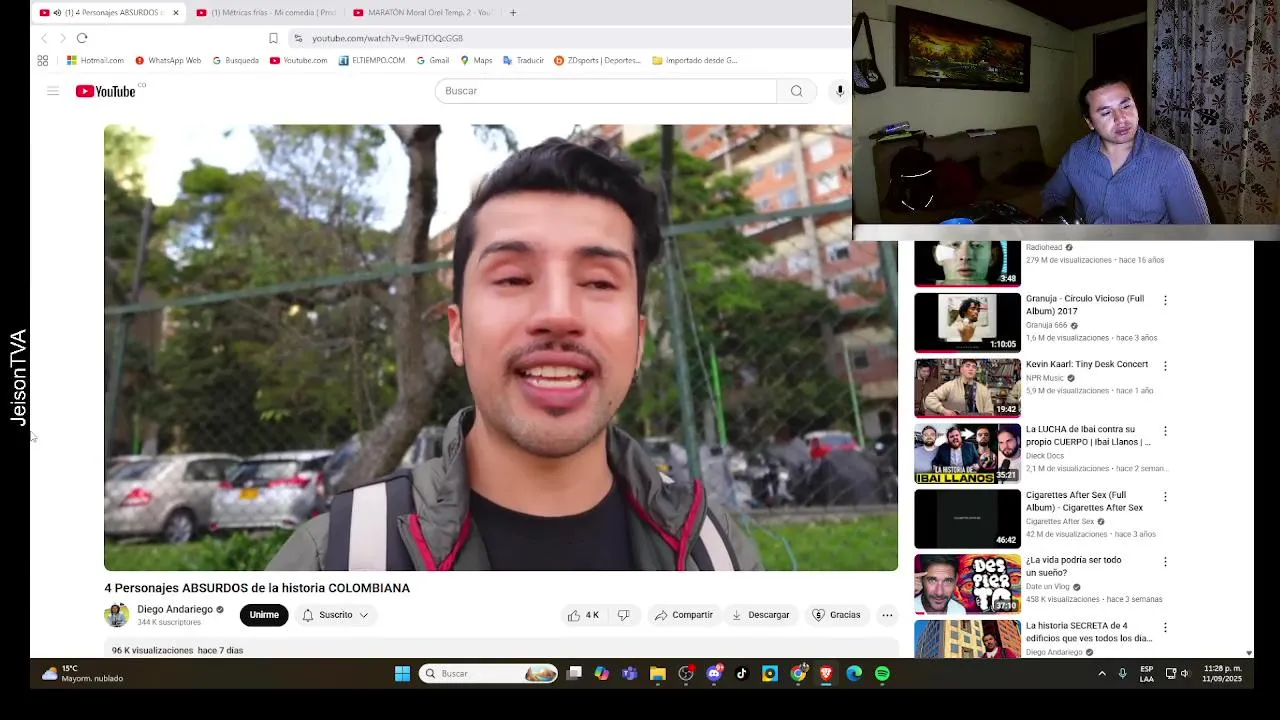Open the Windows Start menu
Image resolution: width=1280 pixels, height=720 pixels.
click(x=402, y=674)
